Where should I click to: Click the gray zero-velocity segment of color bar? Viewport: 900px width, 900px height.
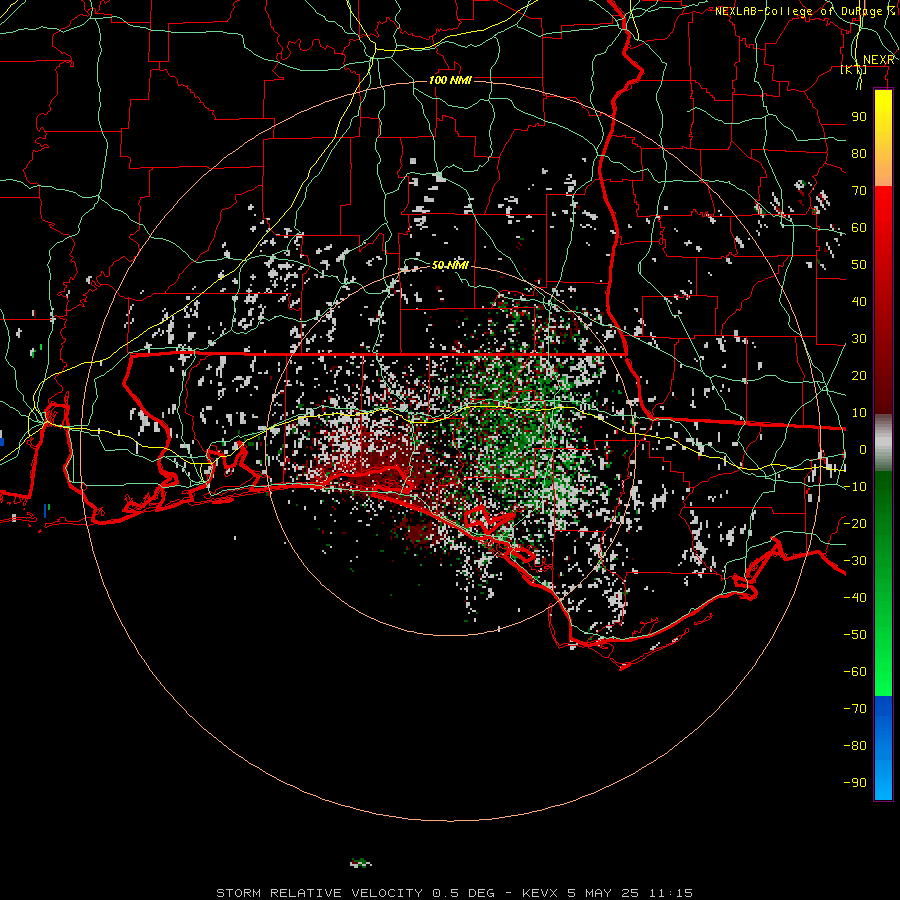click(883, 443)
